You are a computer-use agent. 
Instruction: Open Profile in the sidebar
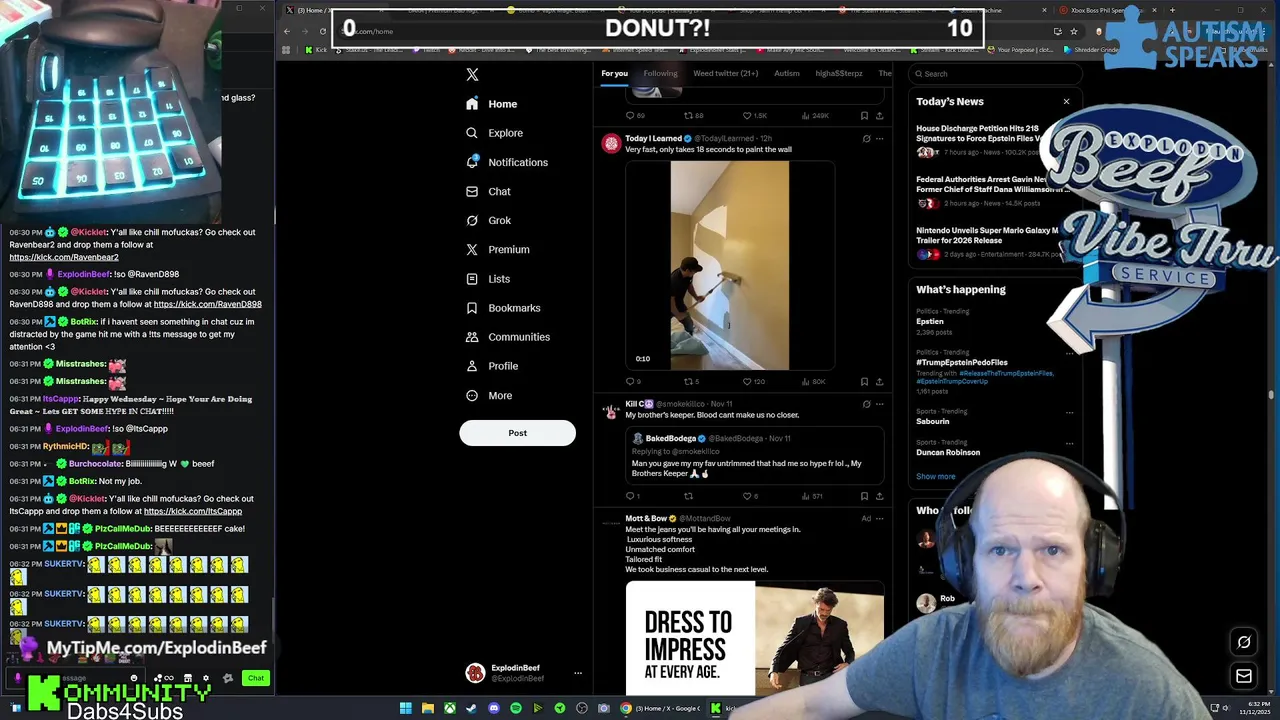click(492, 366)
